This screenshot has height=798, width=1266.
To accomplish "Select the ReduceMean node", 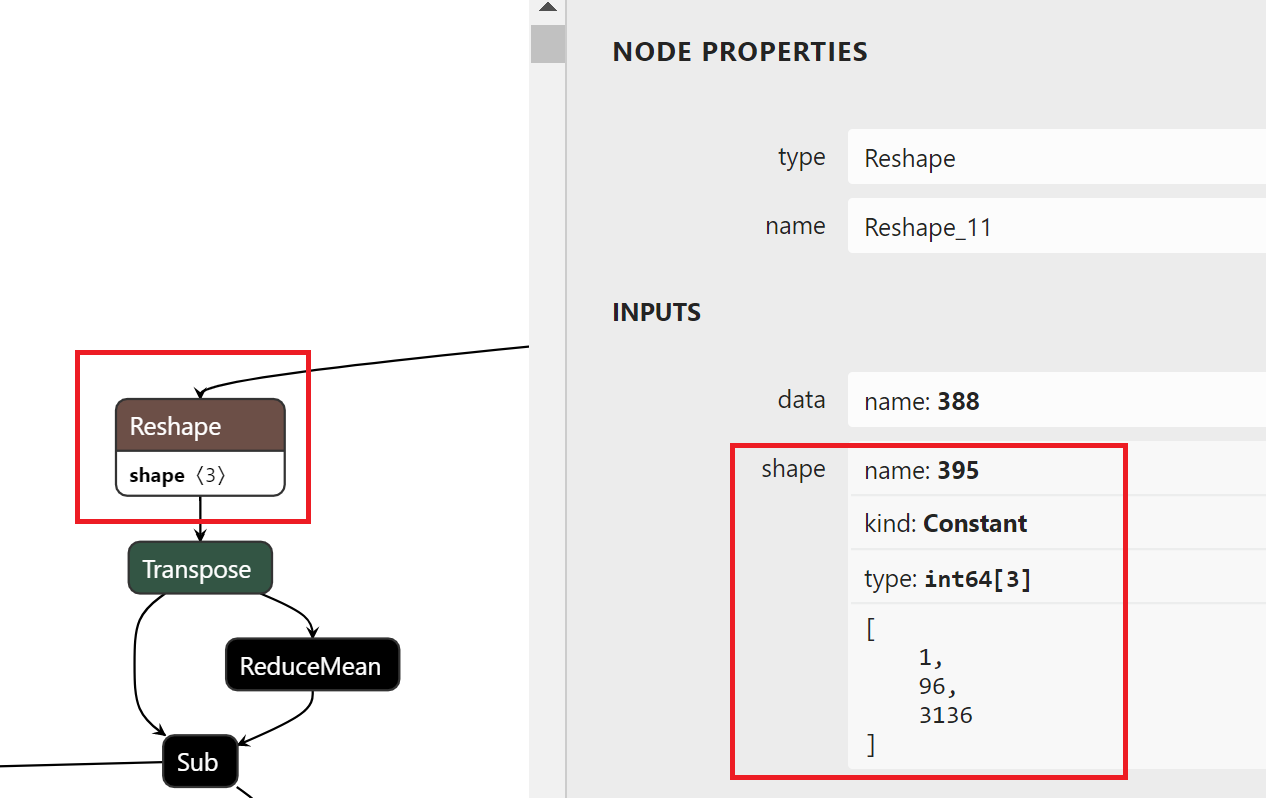I will 312,665.
